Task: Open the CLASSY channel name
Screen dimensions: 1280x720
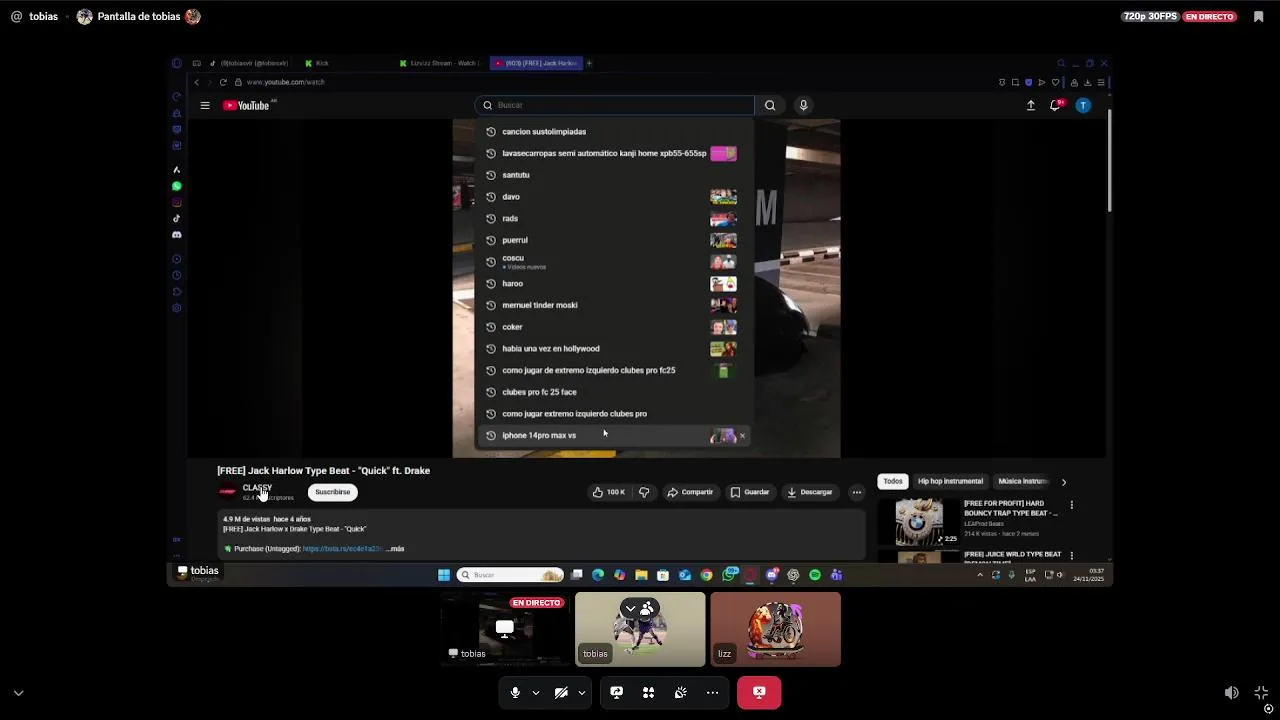Action: (257, 488)
